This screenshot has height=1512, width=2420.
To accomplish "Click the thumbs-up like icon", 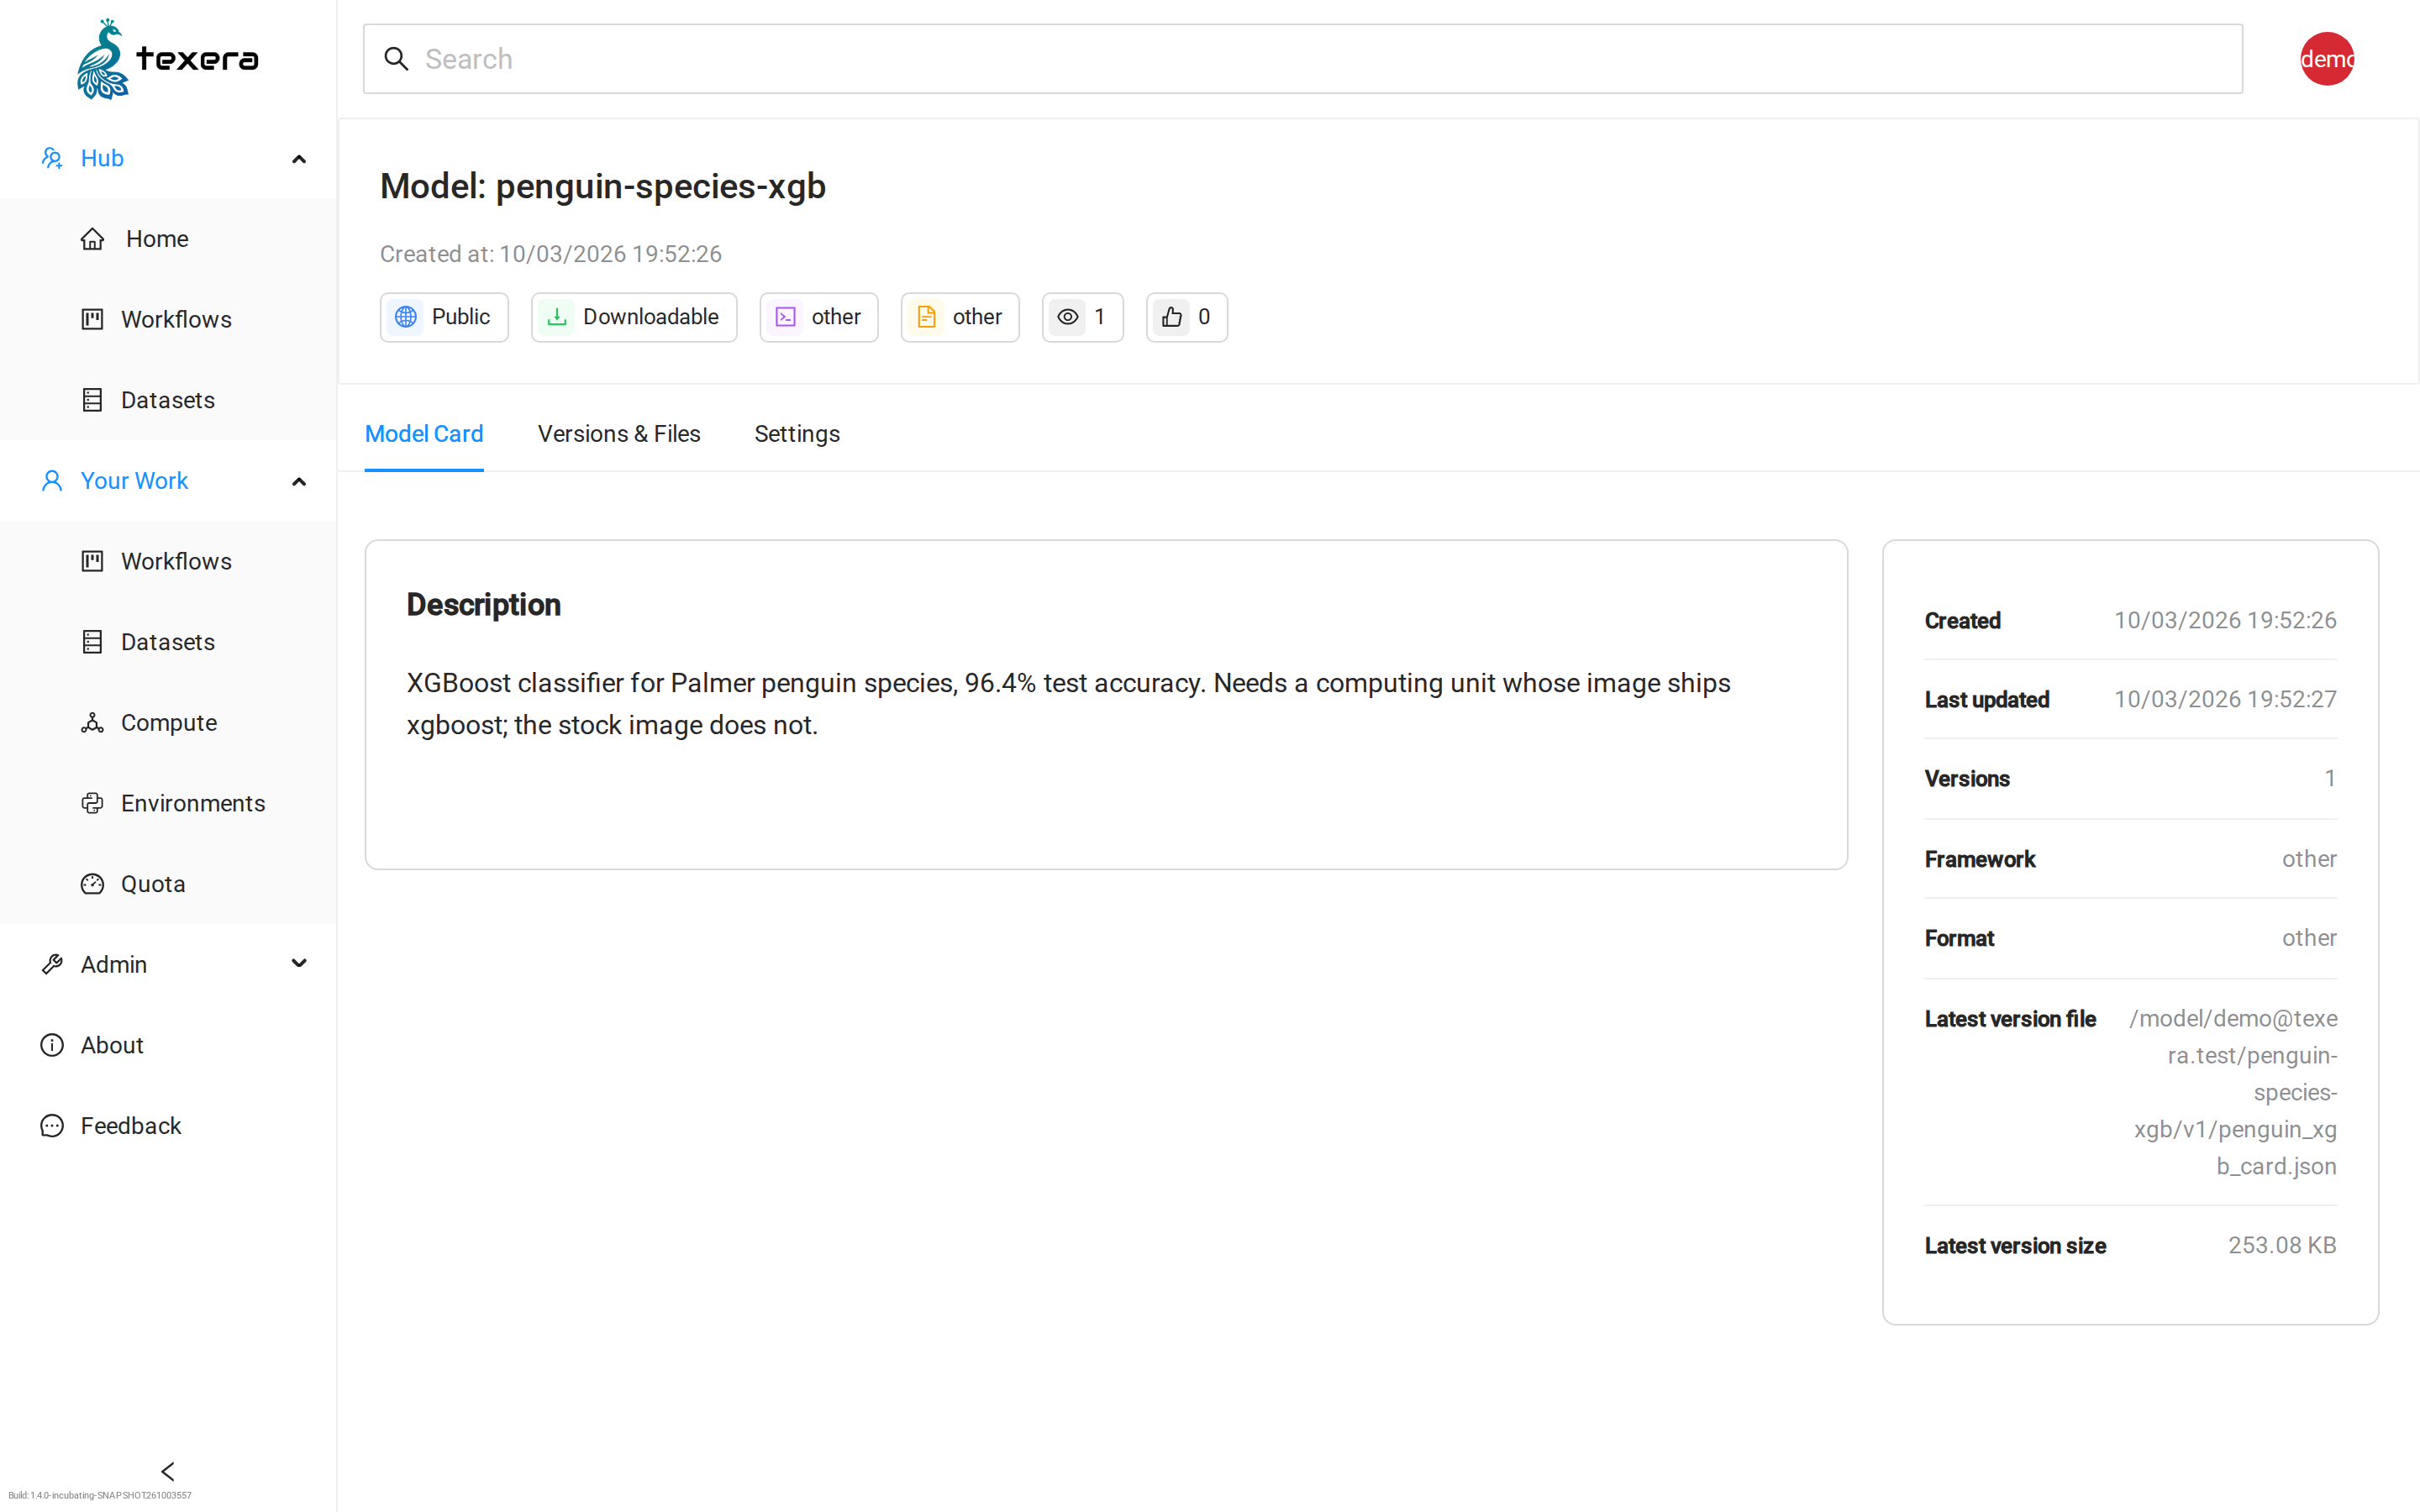I will coord(1172,317).
